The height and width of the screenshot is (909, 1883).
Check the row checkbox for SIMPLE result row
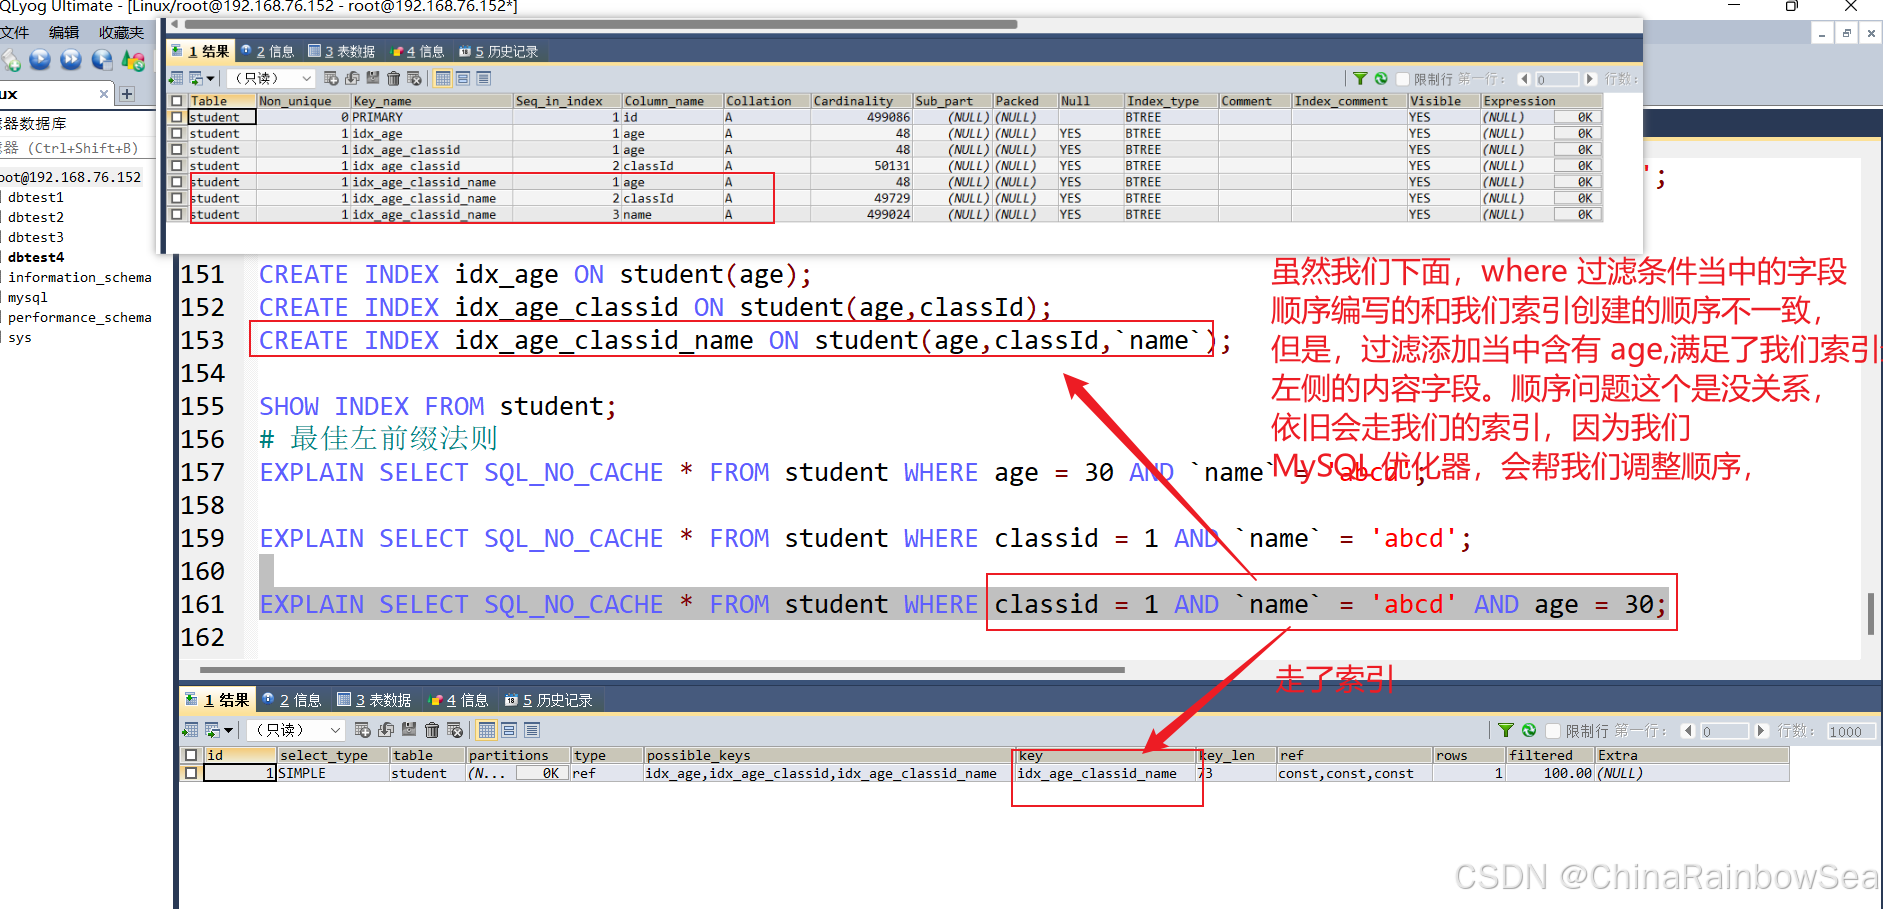(x=191, y=773)
